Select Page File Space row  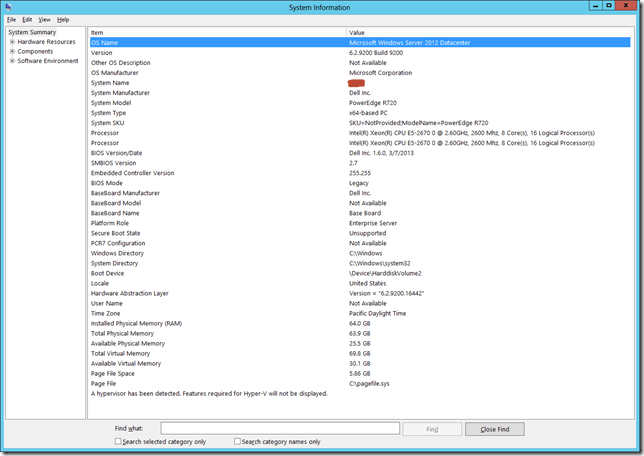360,373
